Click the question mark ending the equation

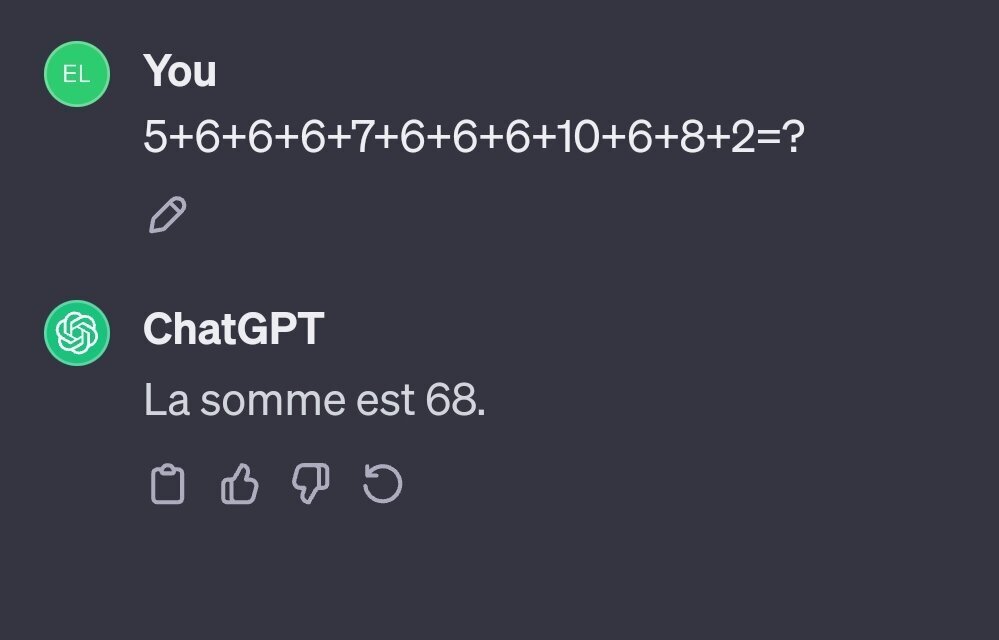(793, 137)
